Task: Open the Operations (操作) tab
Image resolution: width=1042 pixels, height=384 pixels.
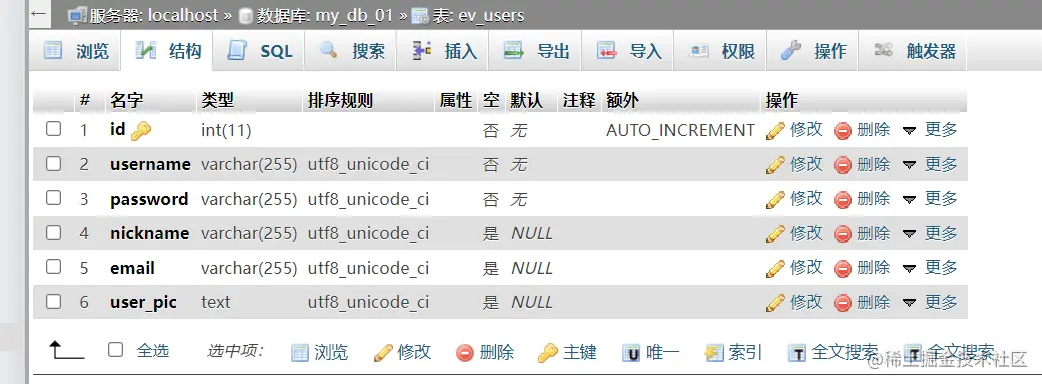Action: click(x=813, y=51)
